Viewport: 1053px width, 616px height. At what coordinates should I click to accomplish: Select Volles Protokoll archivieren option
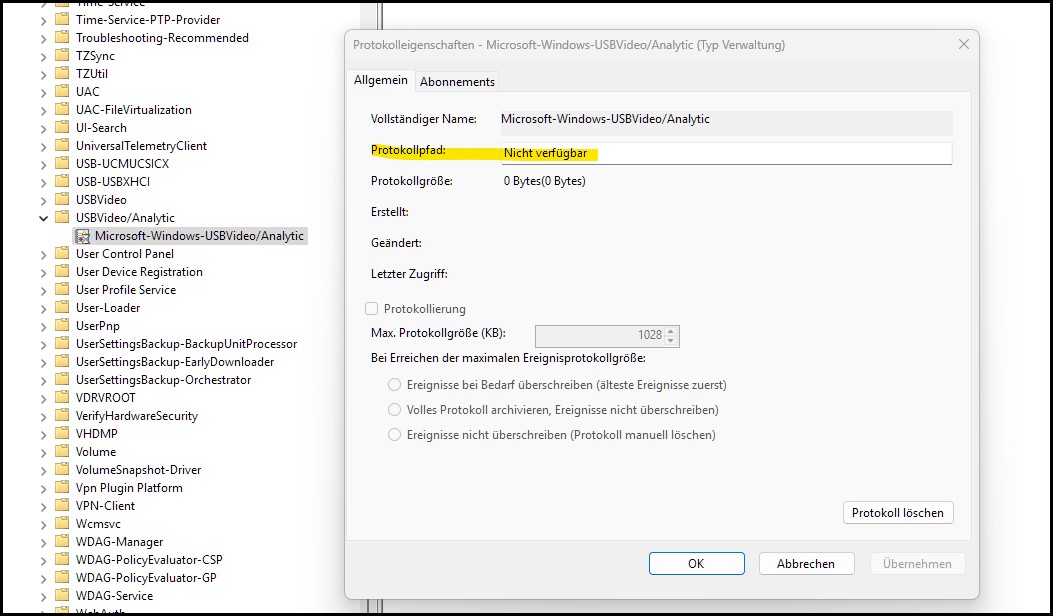(394, 410)
